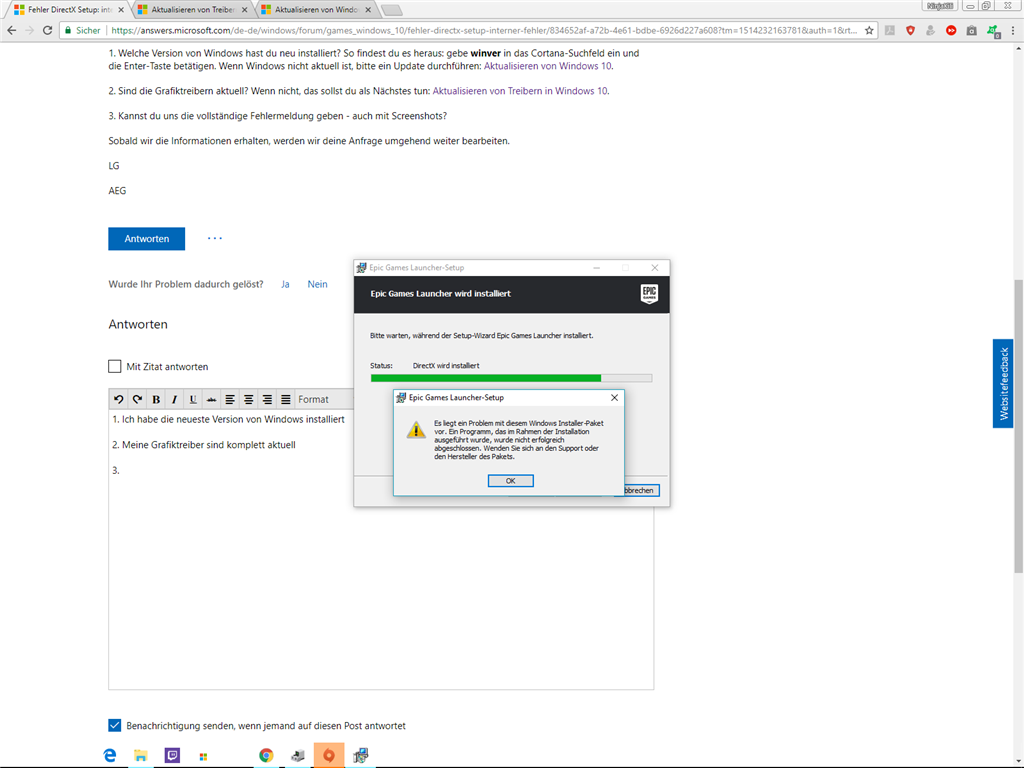Image resolution: width=1024 pixels, height=768 pixels.
Task: Align reply text to the right
Action: 267,399
